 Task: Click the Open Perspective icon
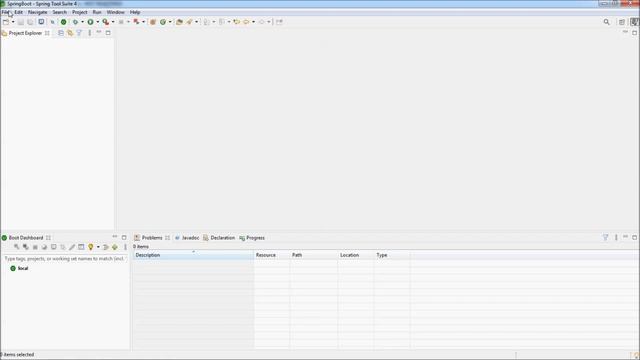click(622, 22)
